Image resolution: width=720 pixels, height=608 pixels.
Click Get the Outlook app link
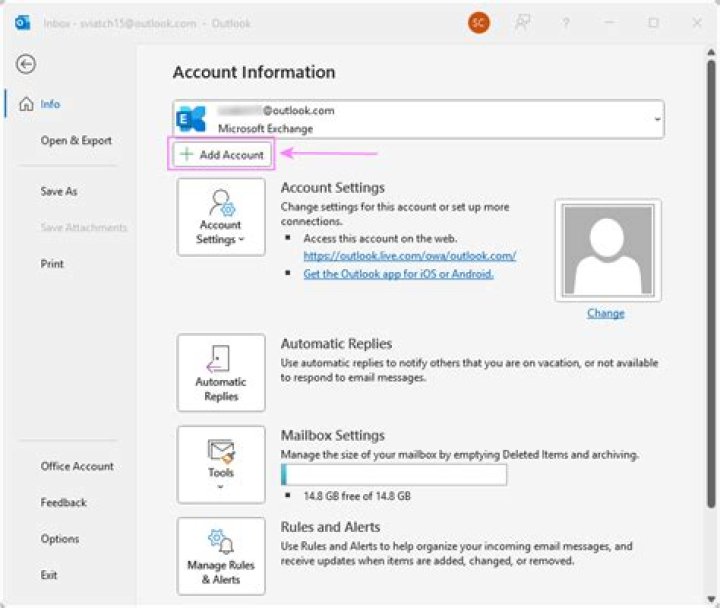(398, 273)
